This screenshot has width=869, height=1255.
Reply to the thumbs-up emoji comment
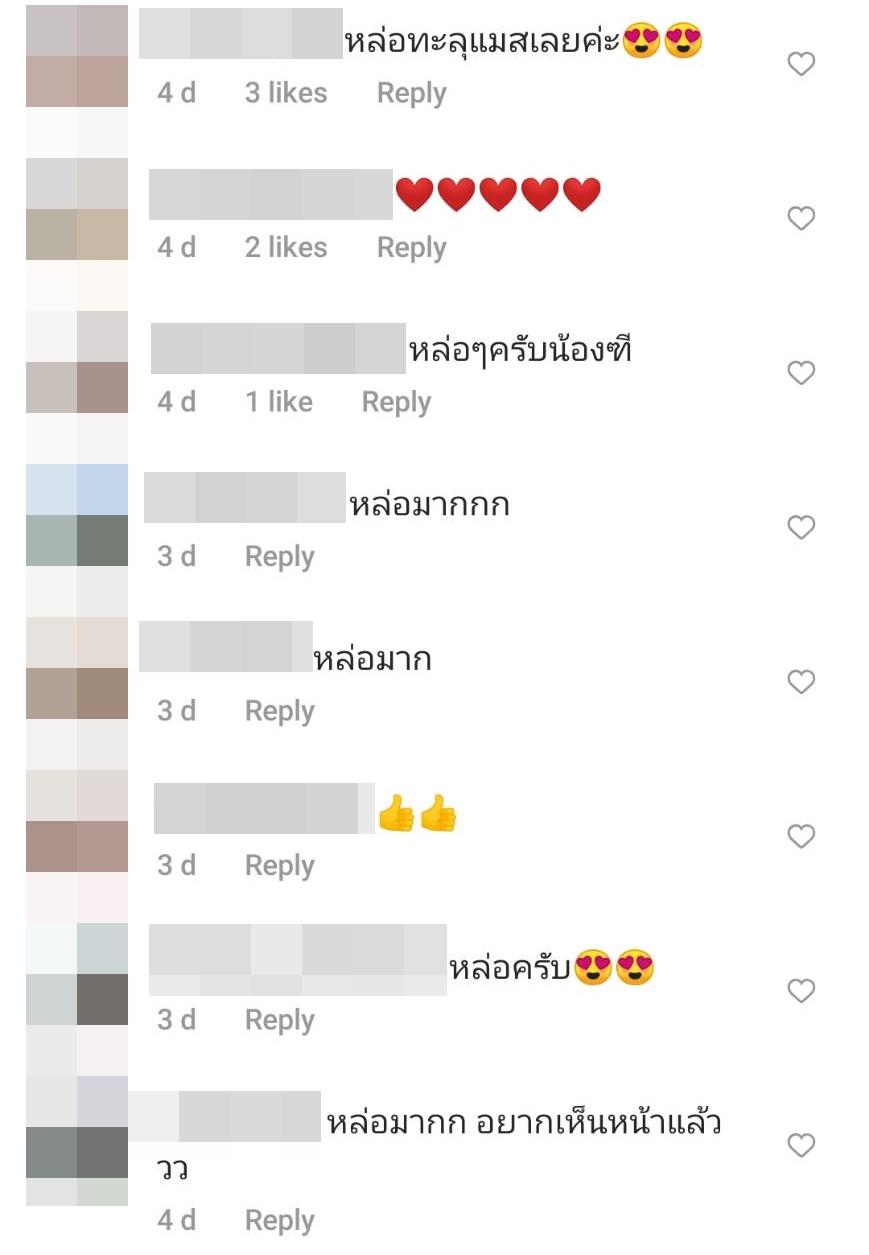(x=279, y=866)
